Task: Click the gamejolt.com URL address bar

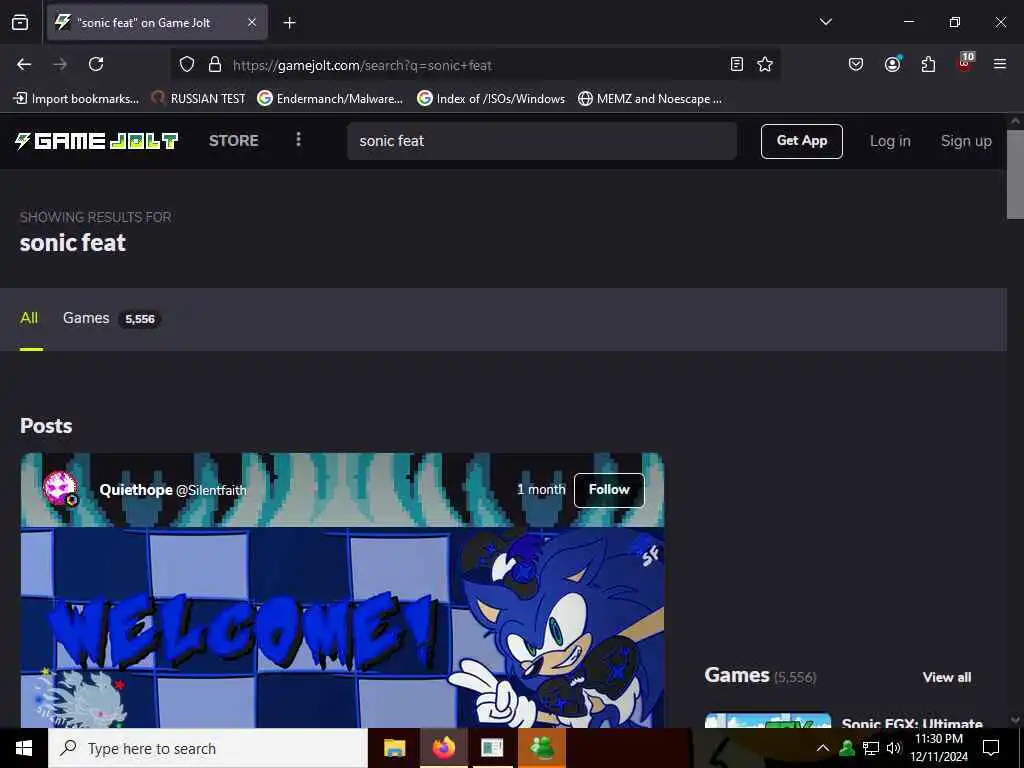Action: click(475, 65)
